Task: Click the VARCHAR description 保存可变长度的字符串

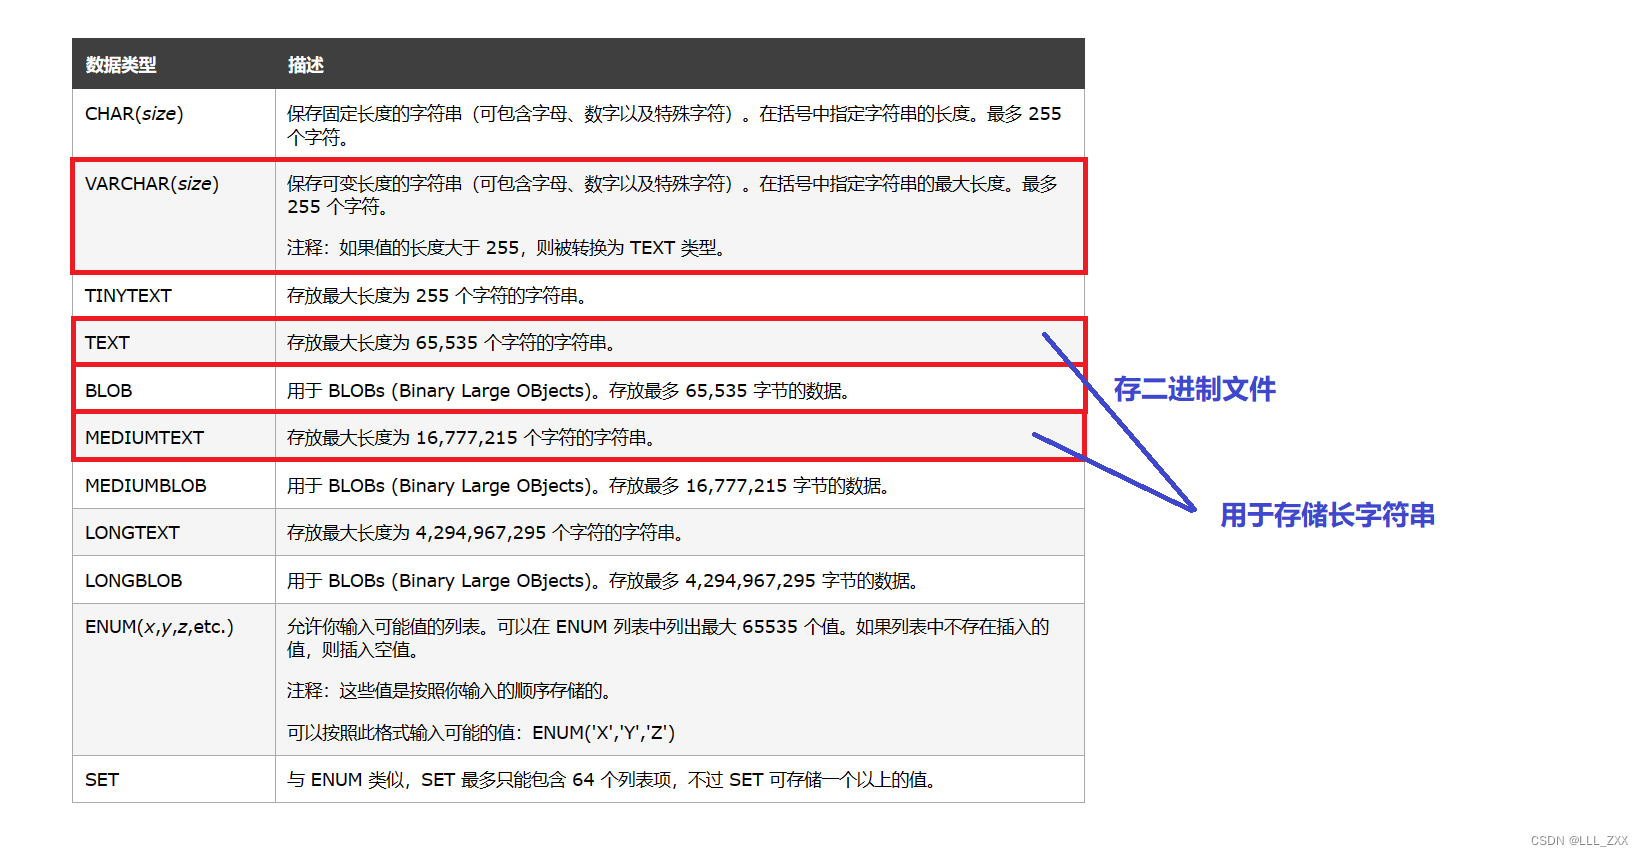Action: click(672, 195)
